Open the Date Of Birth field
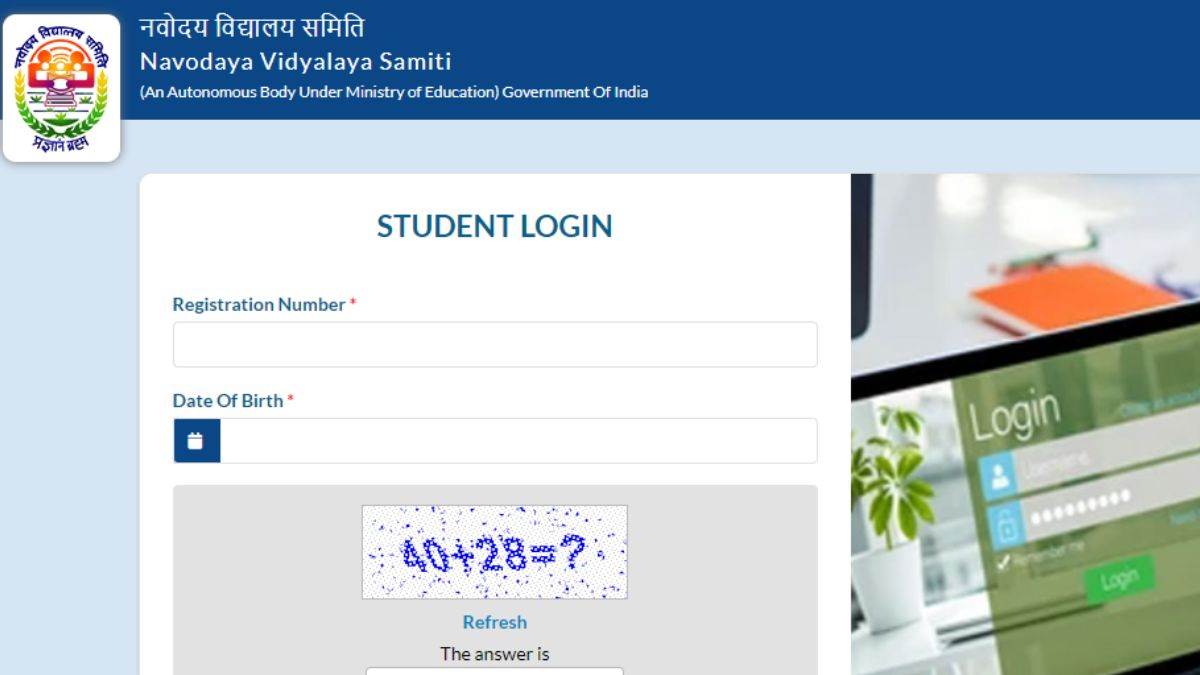 519,441
